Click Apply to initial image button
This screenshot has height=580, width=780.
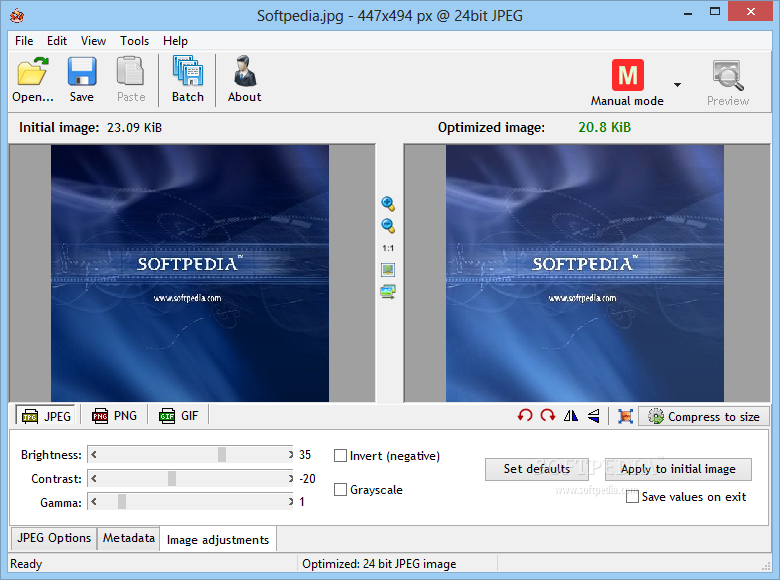678,469
